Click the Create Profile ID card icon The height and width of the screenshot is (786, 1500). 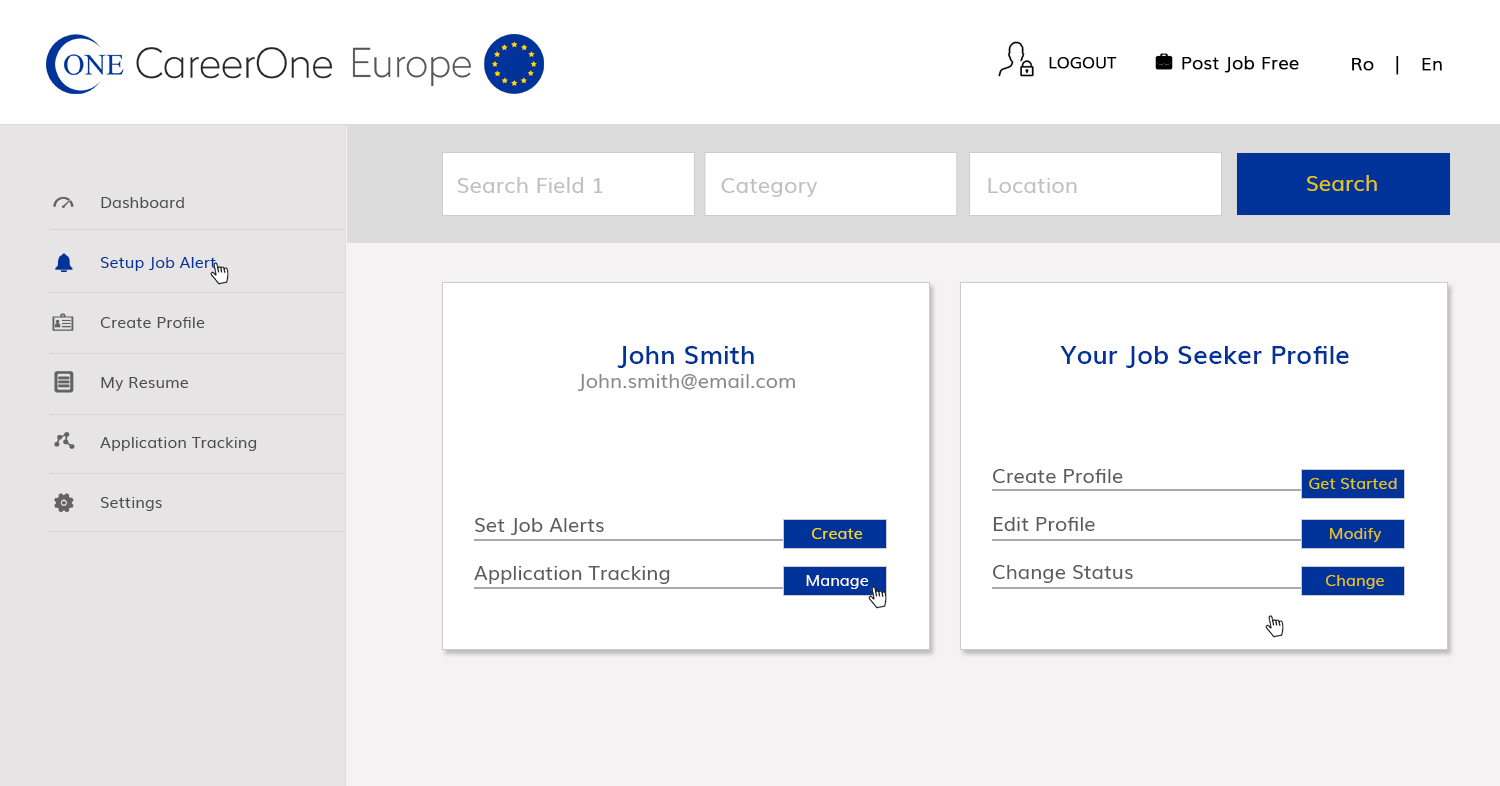pos(63,323)
